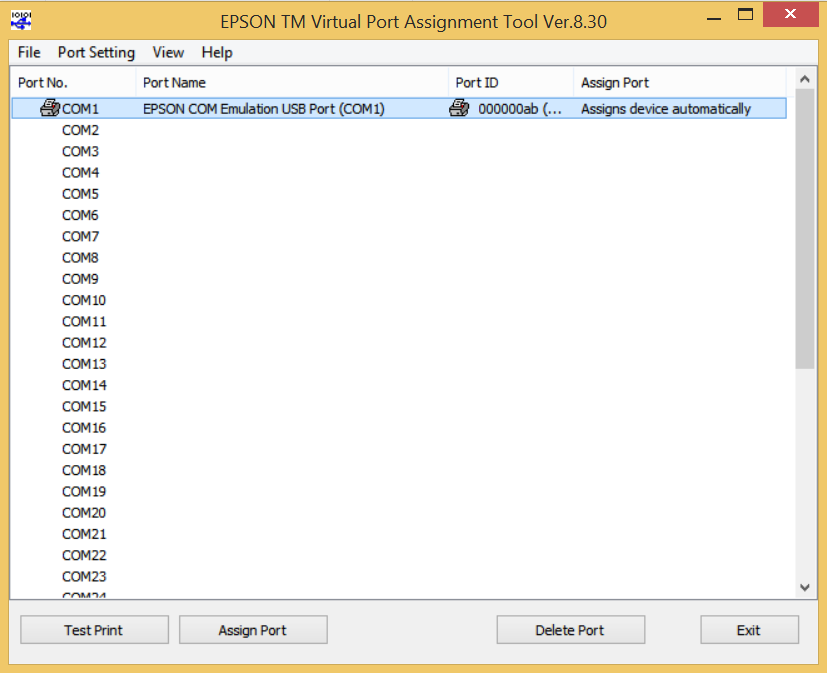The width and height of the screenshot is (827, 673).
Task: Open the Port Setting menu
Action: click(97, 52)
